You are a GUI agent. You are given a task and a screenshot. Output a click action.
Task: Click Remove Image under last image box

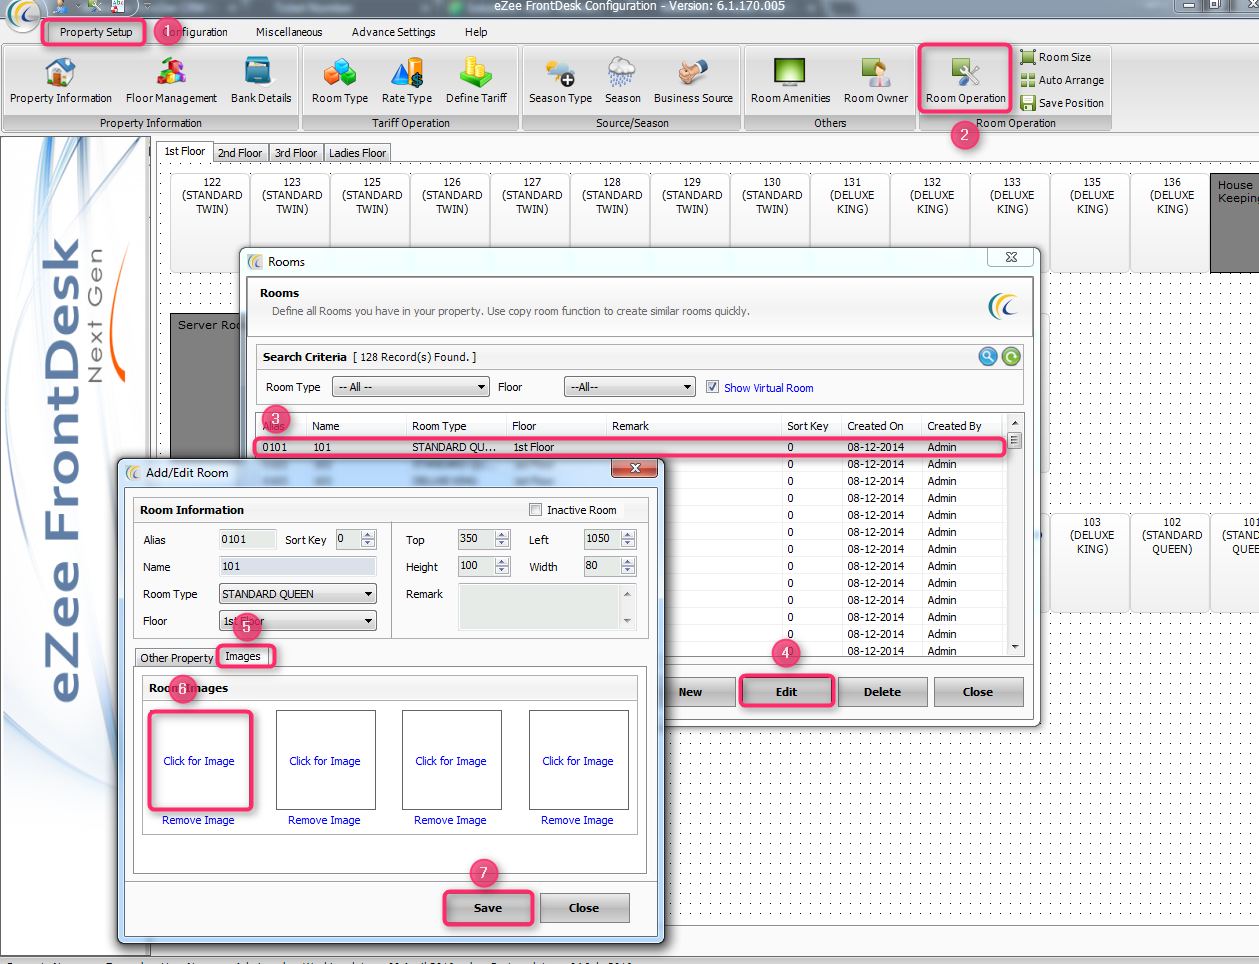pyautogui.click(x=577, y=820)
